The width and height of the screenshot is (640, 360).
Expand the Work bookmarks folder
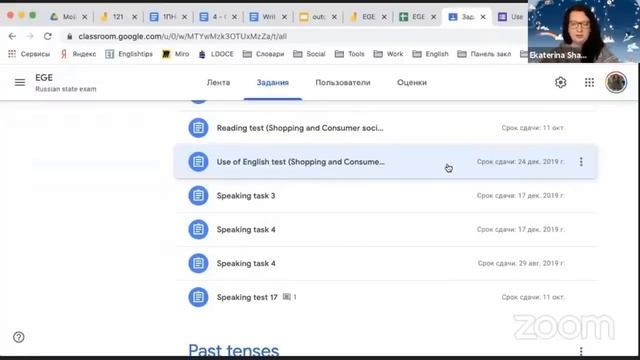pos(389,54)
